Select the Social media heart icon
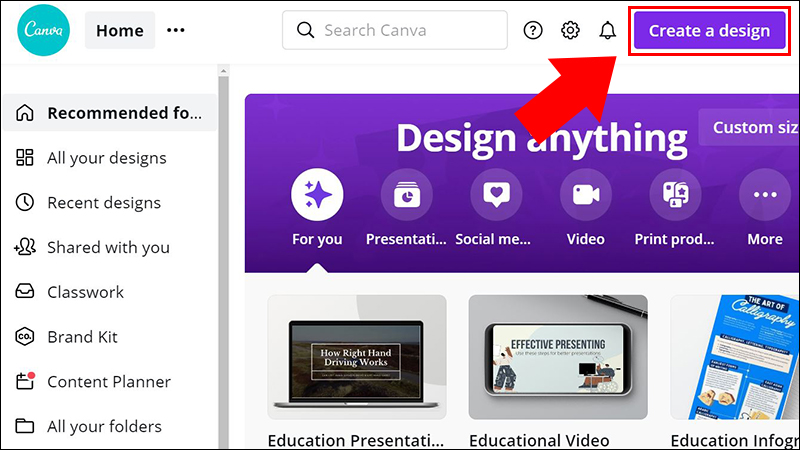The image size is (800, 450). (496, 194)
